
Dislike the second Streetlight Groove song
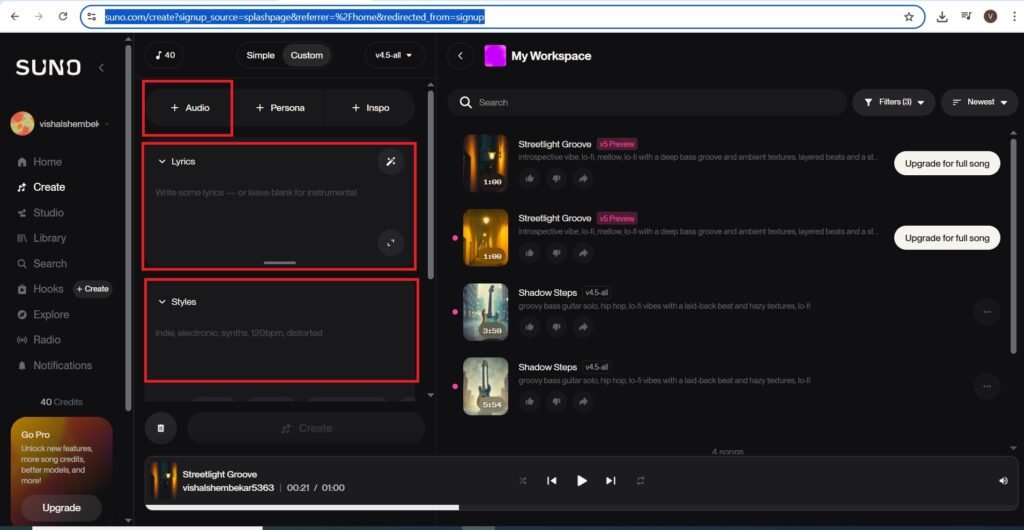556,253
